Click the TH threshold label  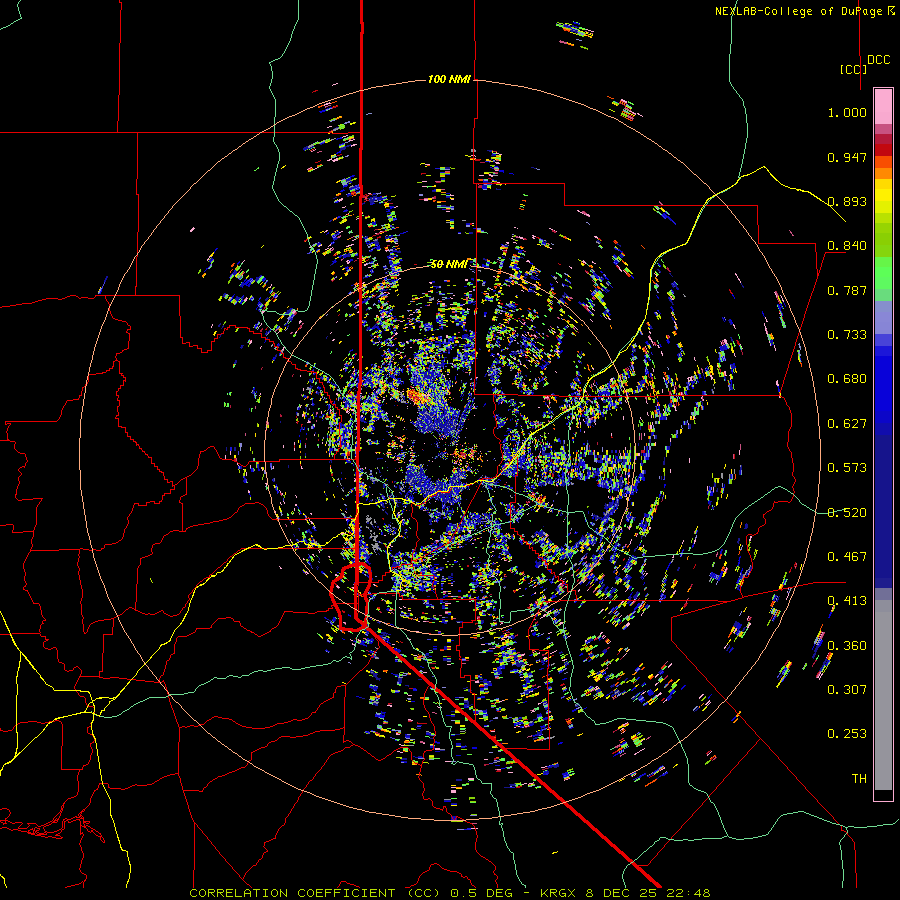pos(859,779)
